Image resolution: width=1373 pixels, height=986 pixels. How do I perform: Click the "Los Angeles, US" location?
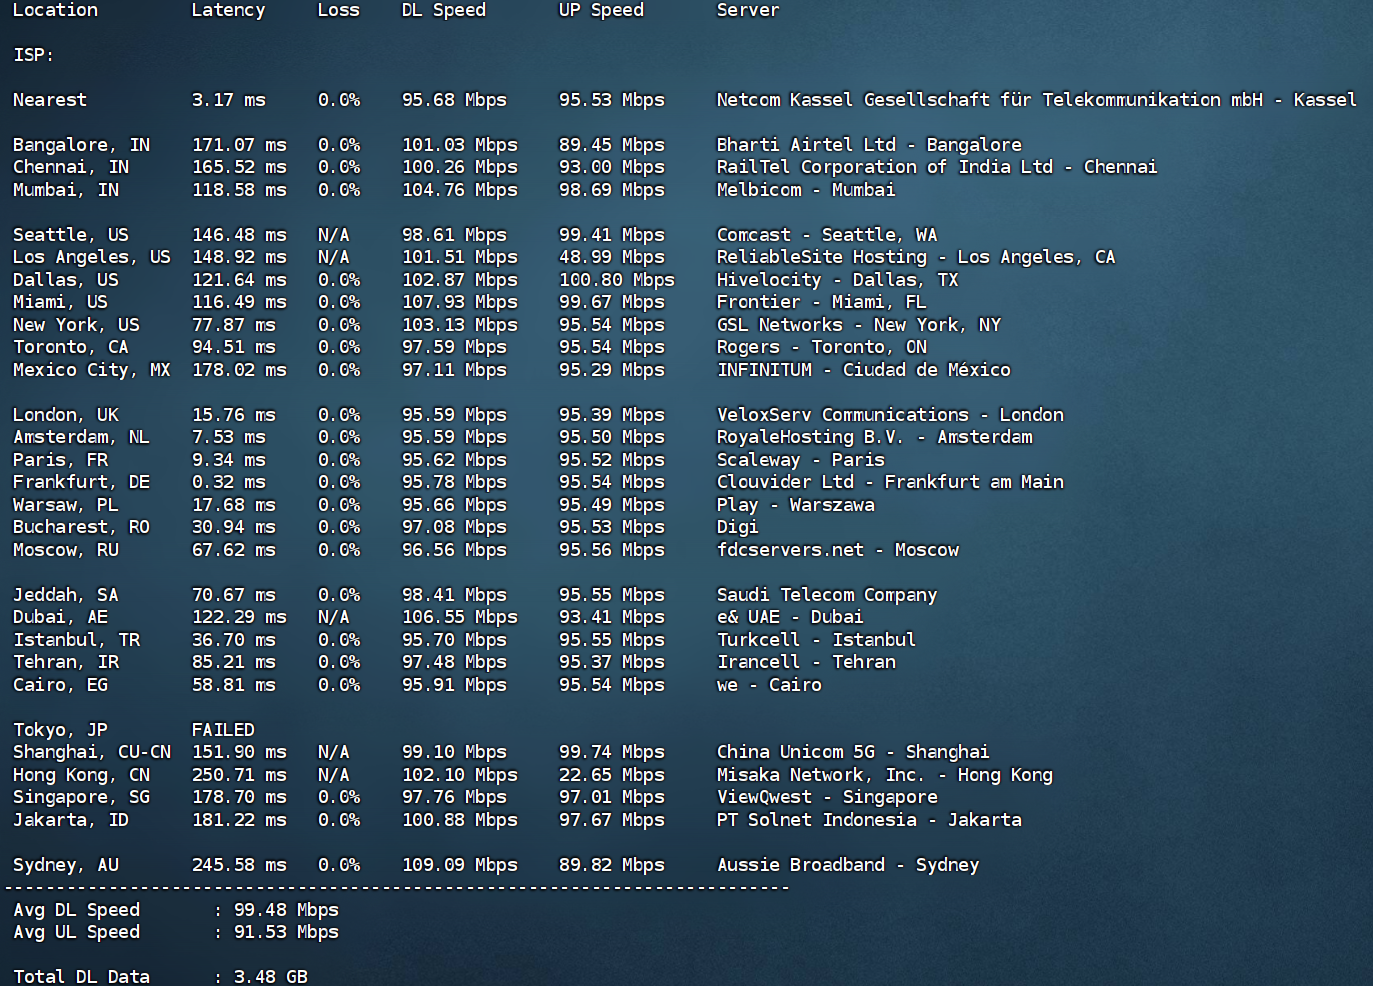point(92,257)
